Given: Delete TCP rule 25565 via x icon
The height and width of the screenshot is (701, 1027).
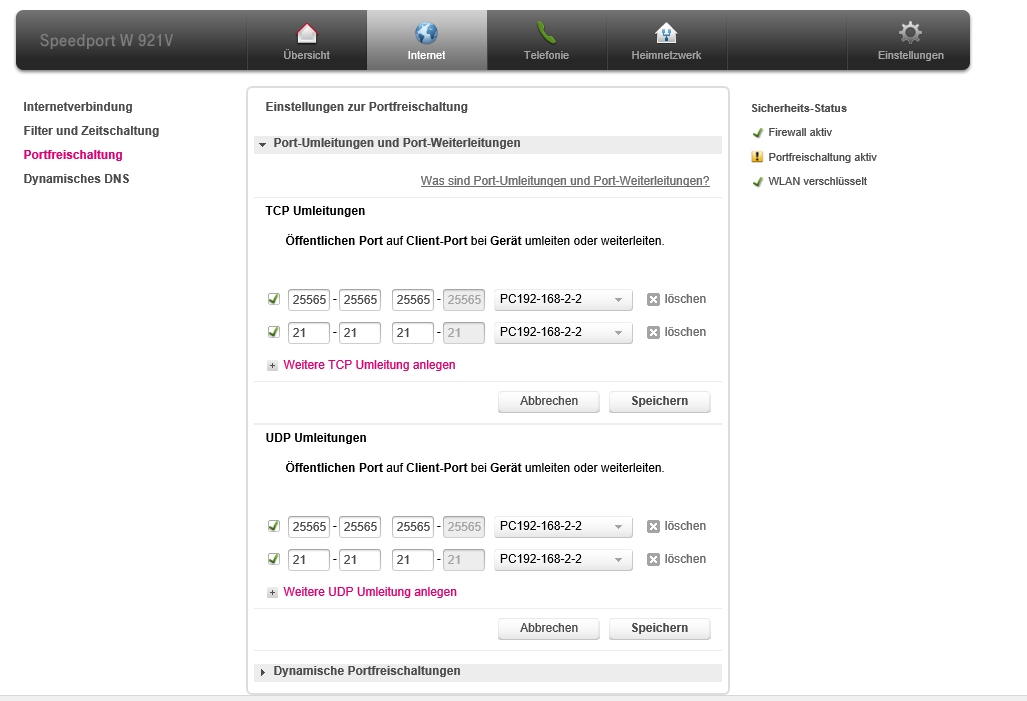Looking at the screenshot, I should click(653, 299).
